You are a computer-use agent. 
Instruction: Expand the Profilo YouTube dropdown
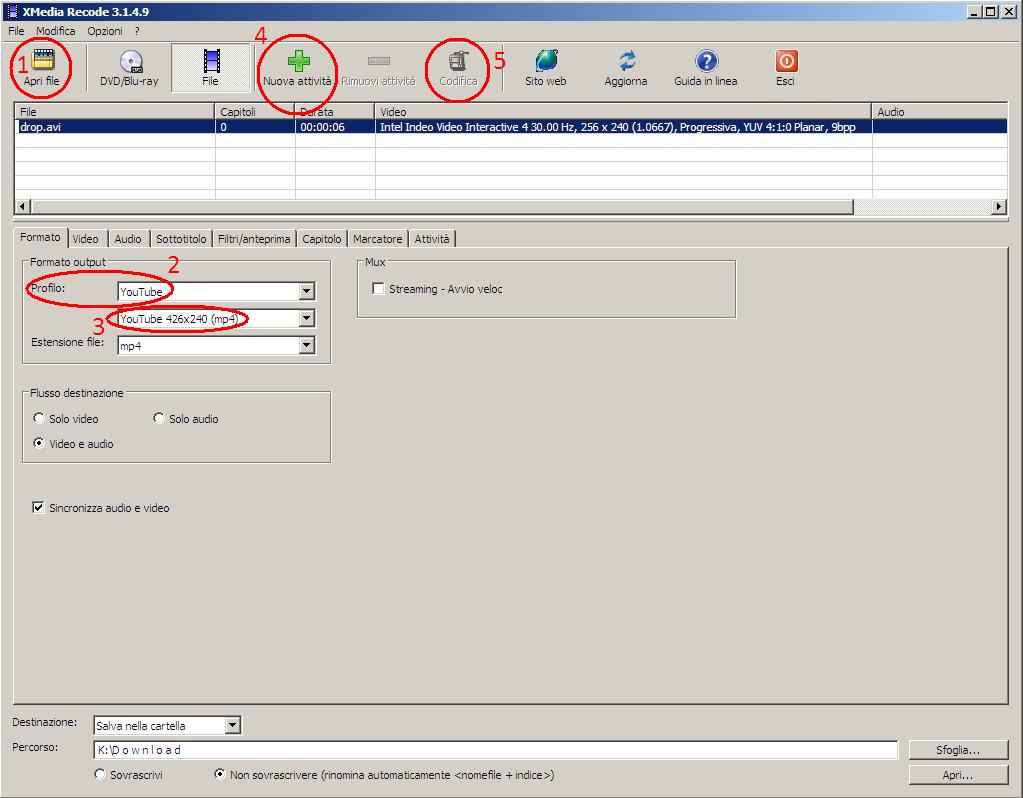(307, 292)
